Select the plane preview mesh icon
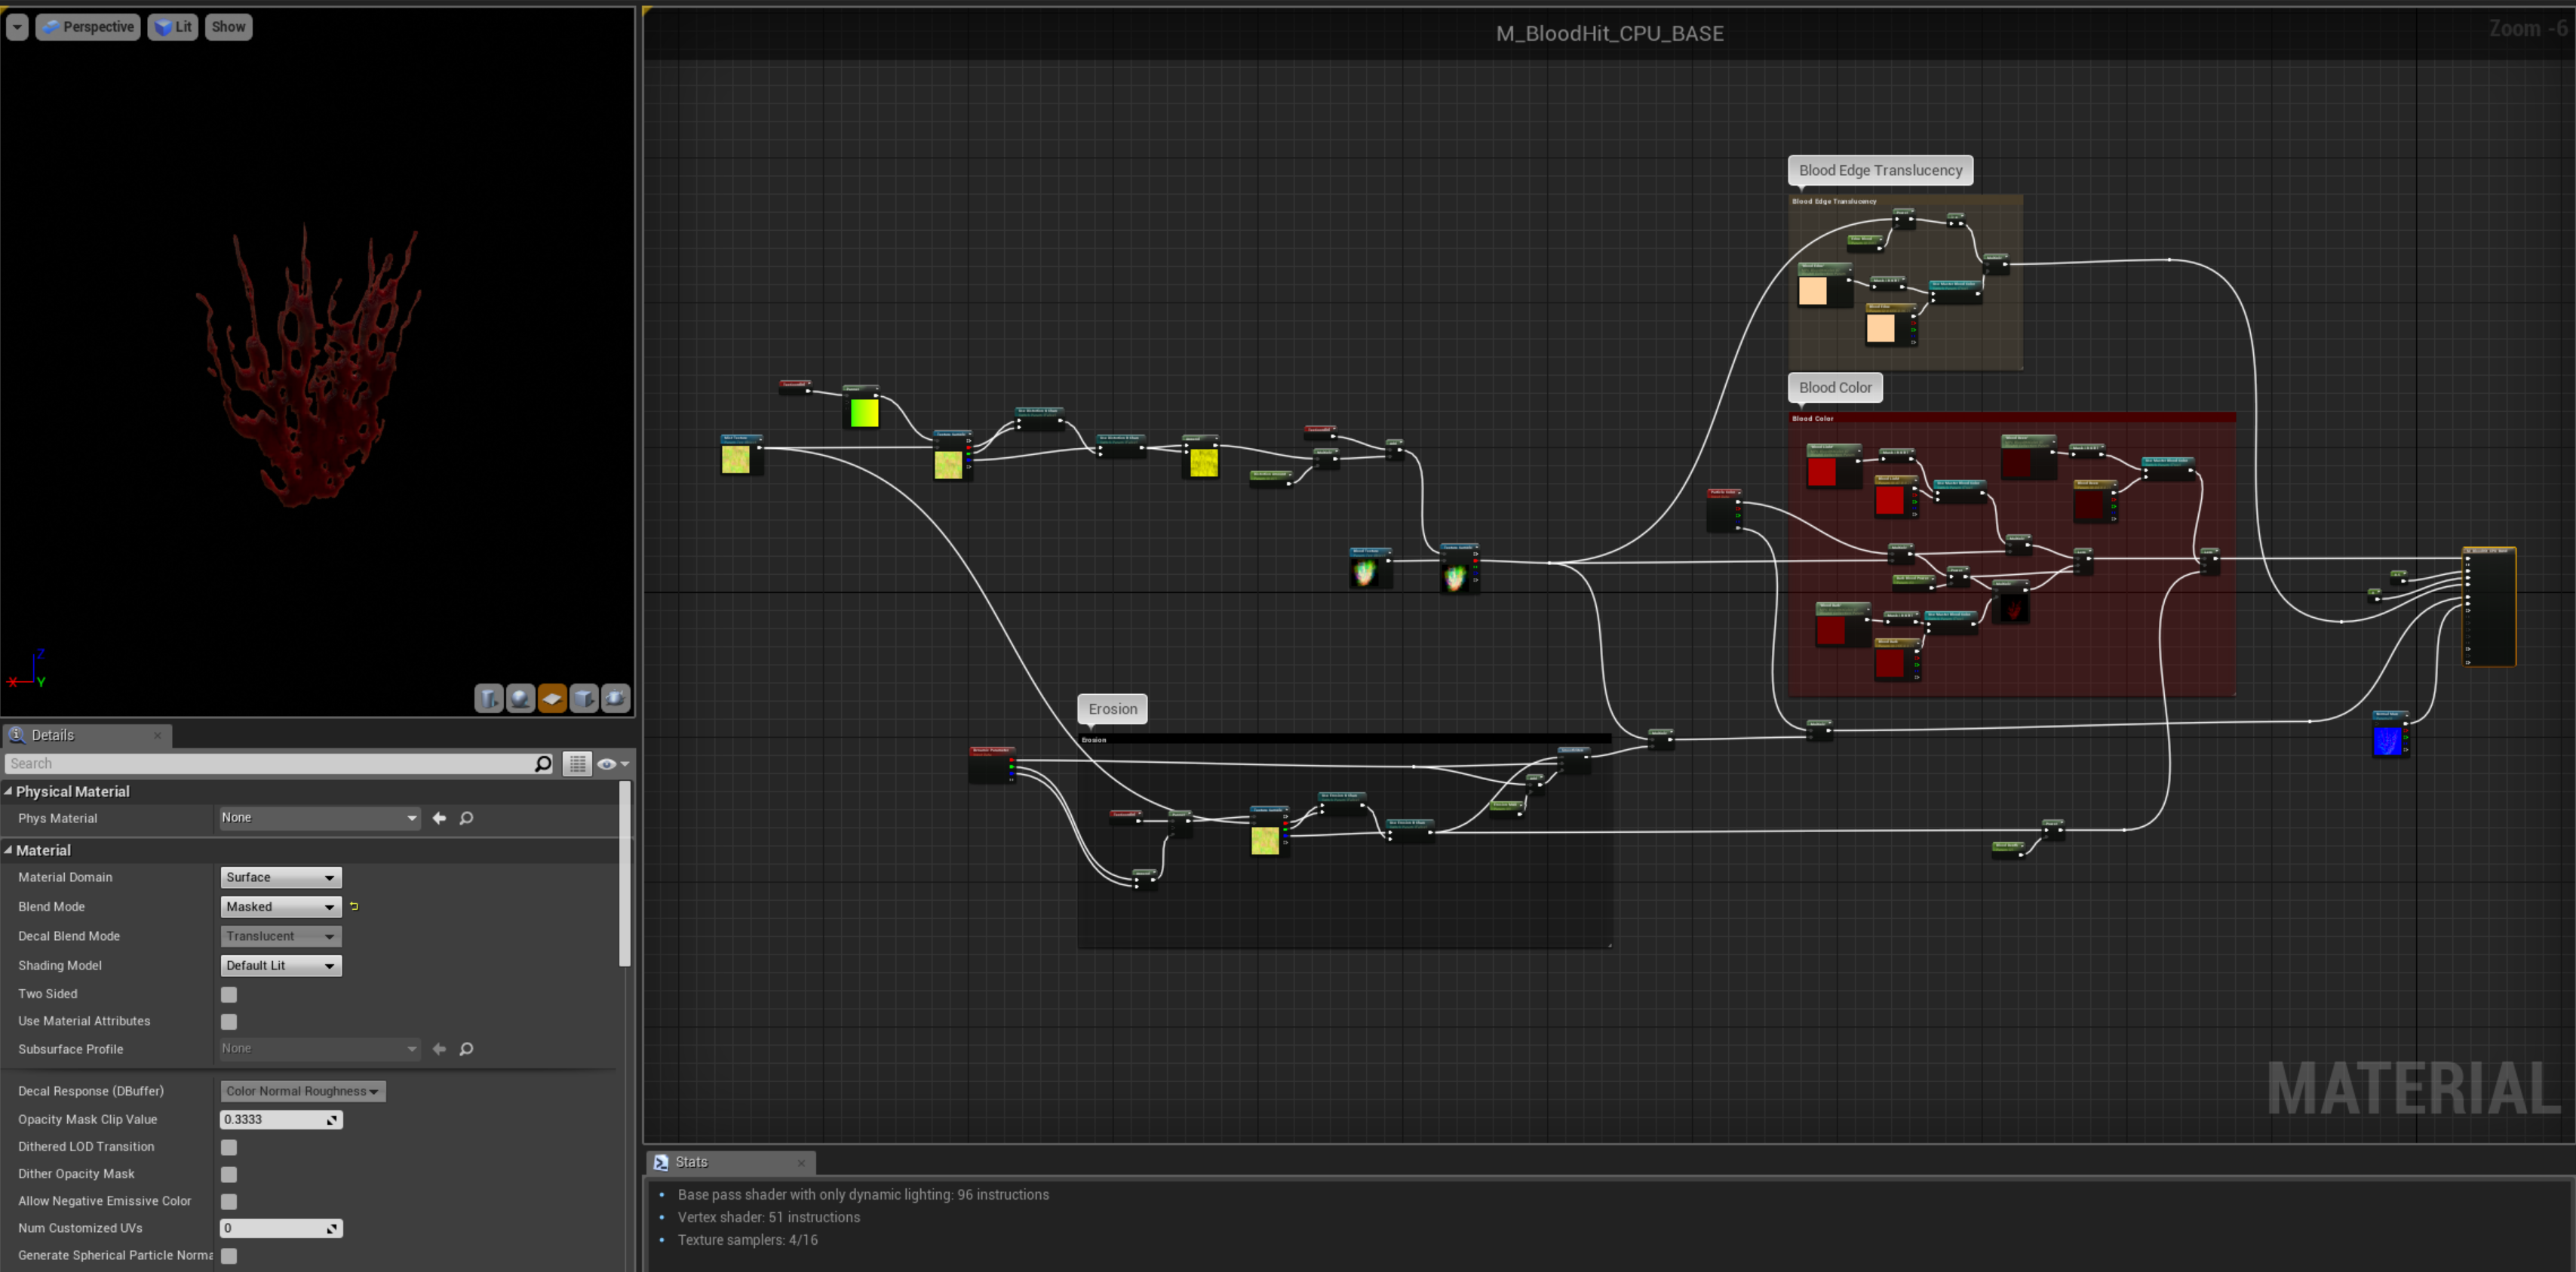The height and width of the screenshot is (1272, 2576). (552, 698)
